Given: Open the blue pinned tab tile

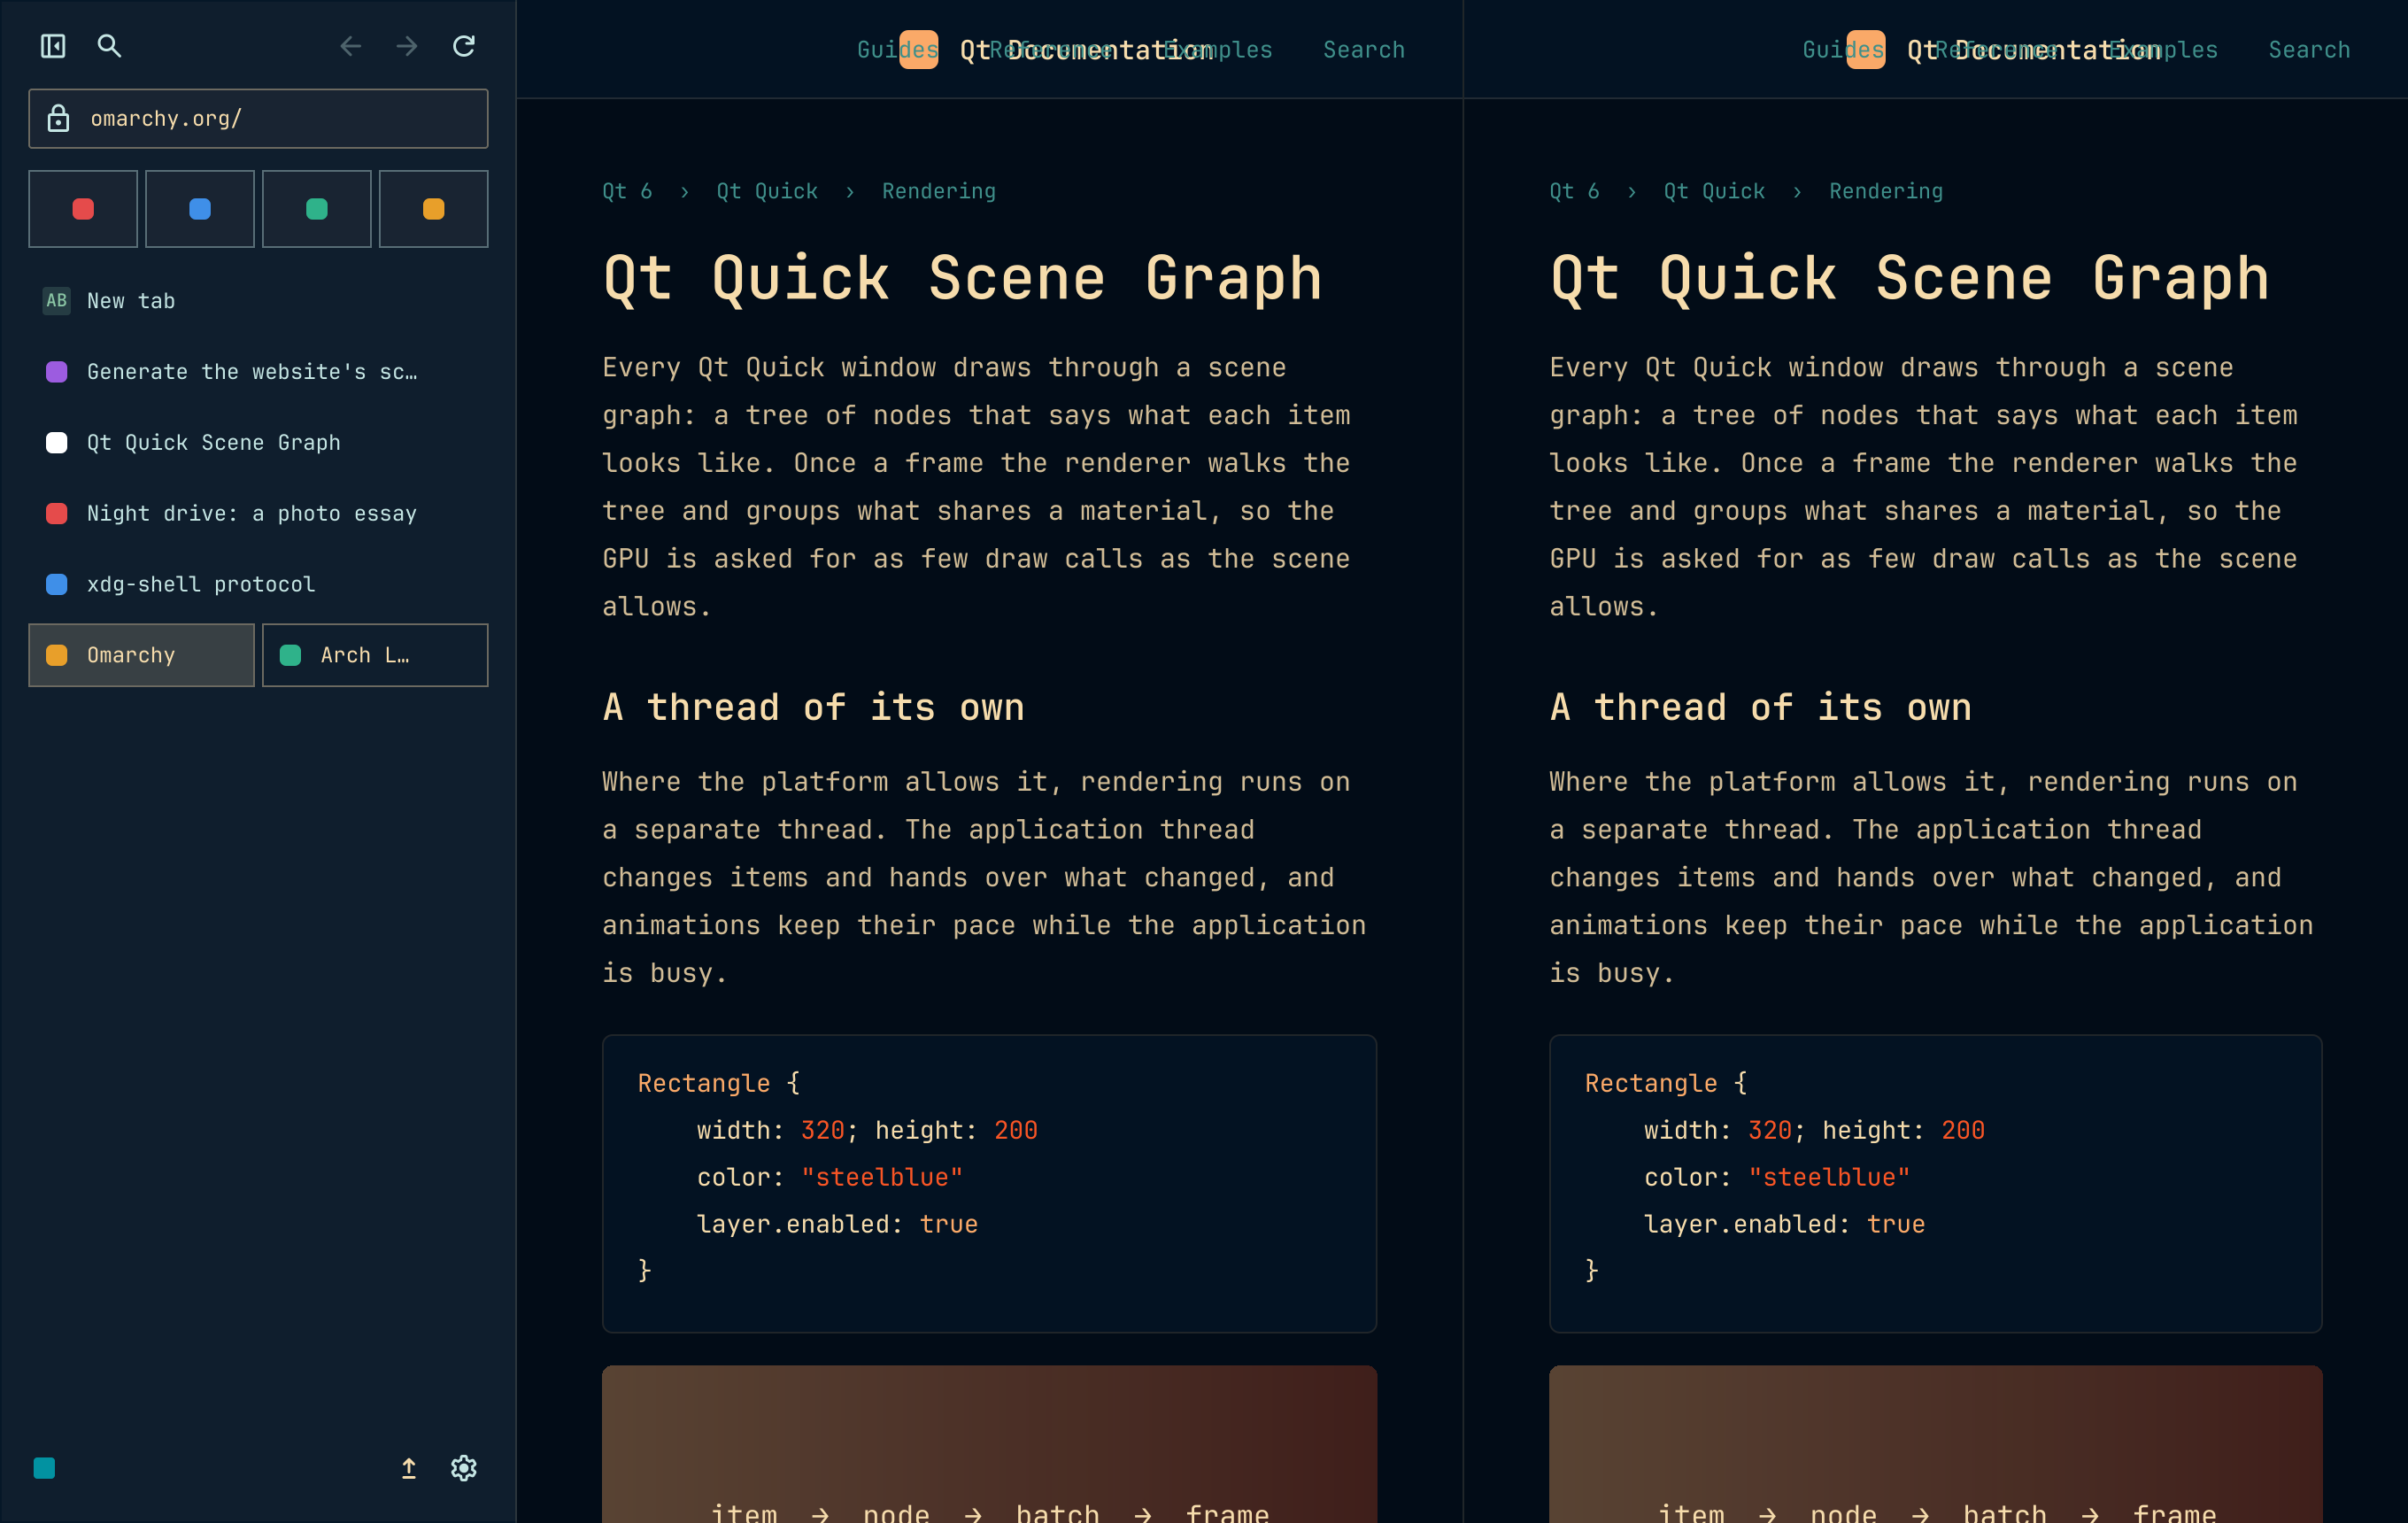Looking at the screenshot, I should coord(200,208).
